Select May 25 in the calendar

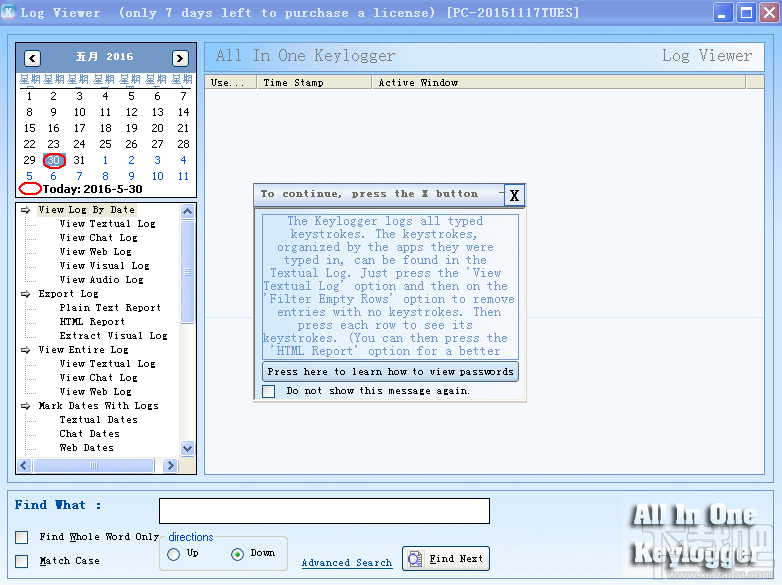click(105, 144)
